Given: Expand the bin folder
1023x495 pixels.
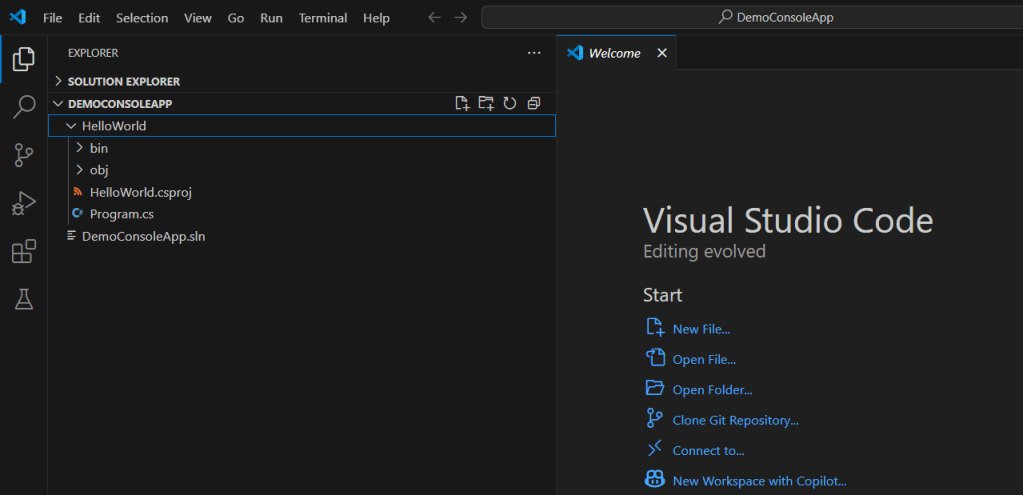Looking at the screenshot, I should coord(98,148).
